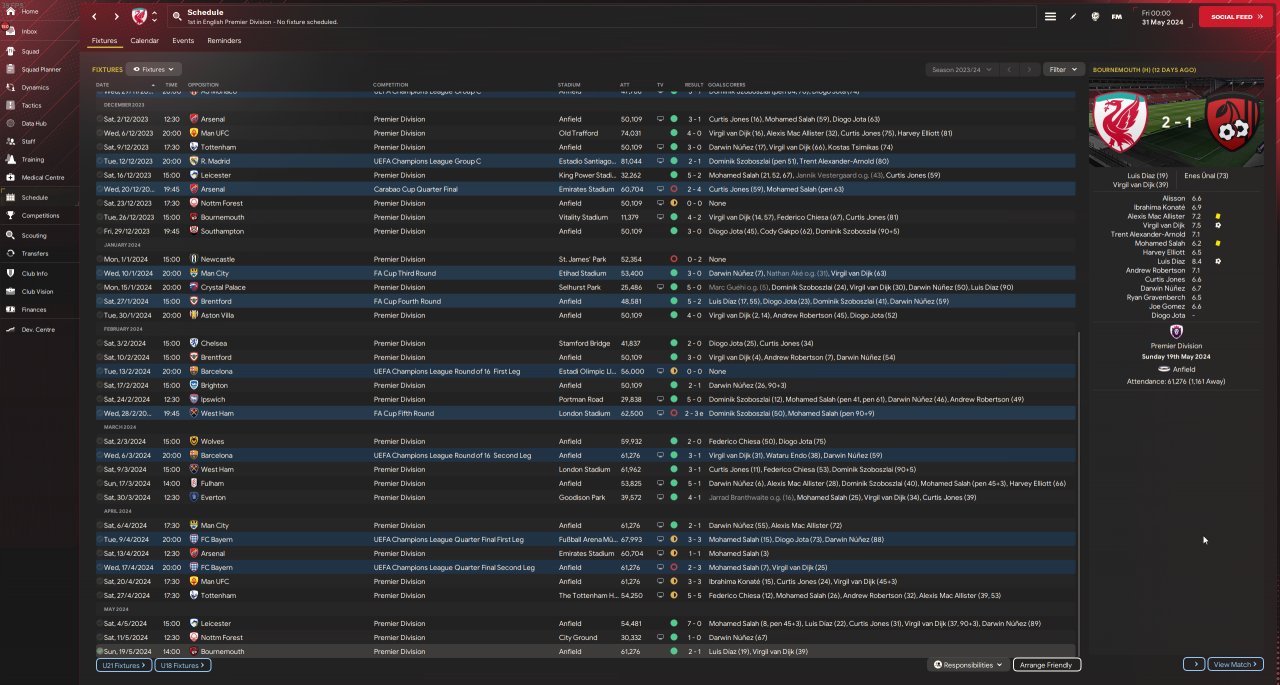Click Luis Diaz in the match ratings list

[1171, 261]
